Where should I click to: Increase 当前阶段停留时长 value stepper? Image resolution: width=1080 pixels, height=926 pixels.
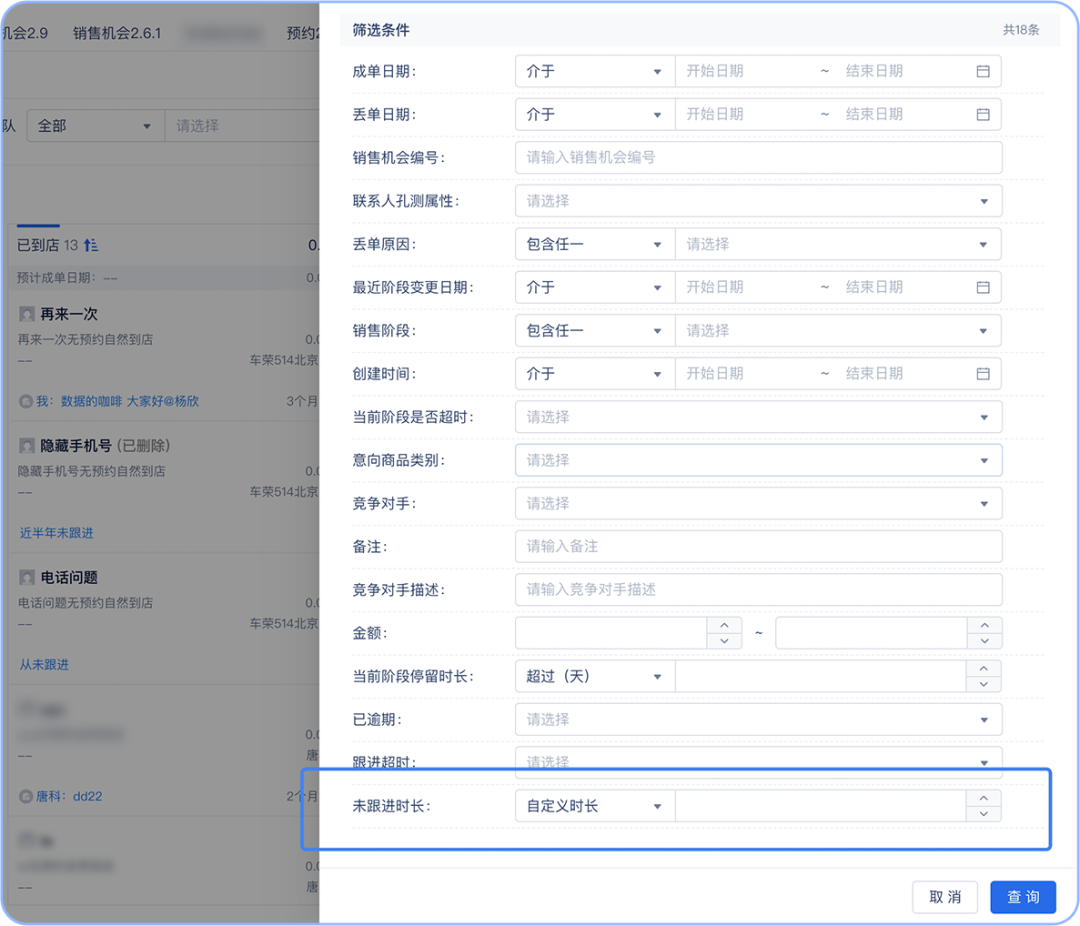point(984,668)
